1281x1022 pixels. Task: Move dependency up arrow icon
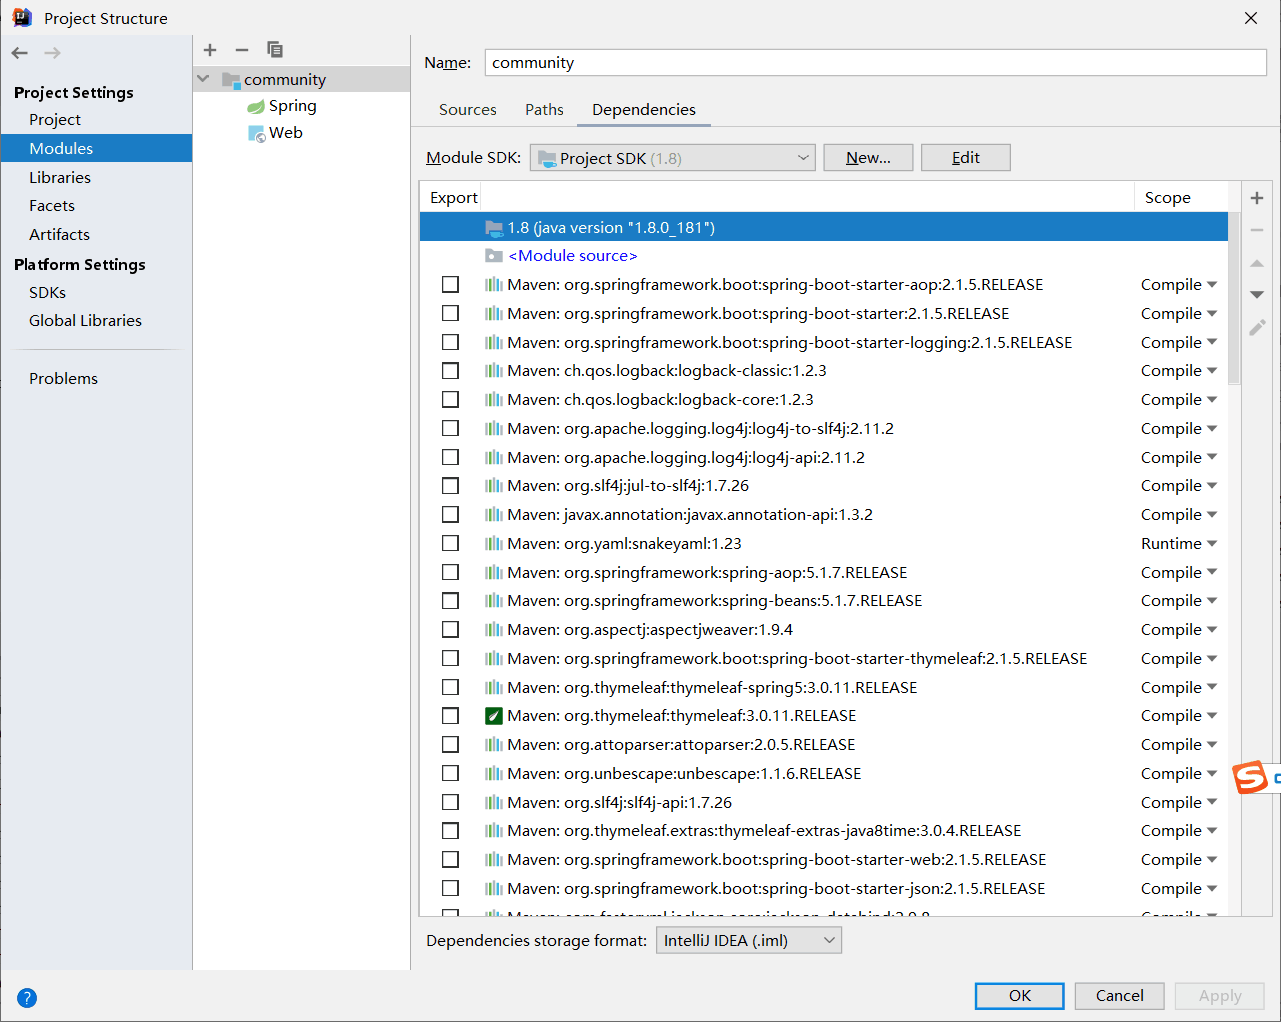pyautogui.click(x=1257, y=263)
